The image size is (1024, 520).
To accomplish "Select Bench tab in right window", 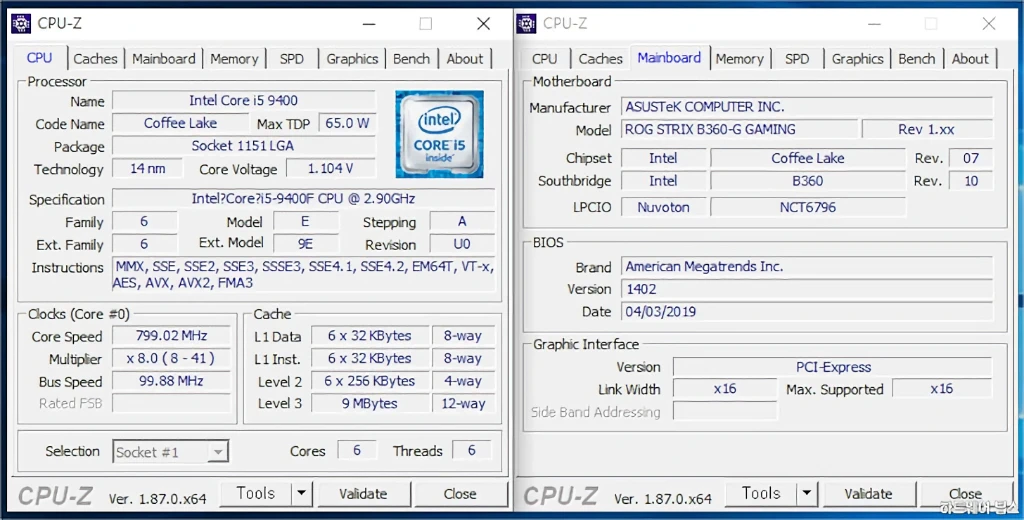I will [917, 59].
